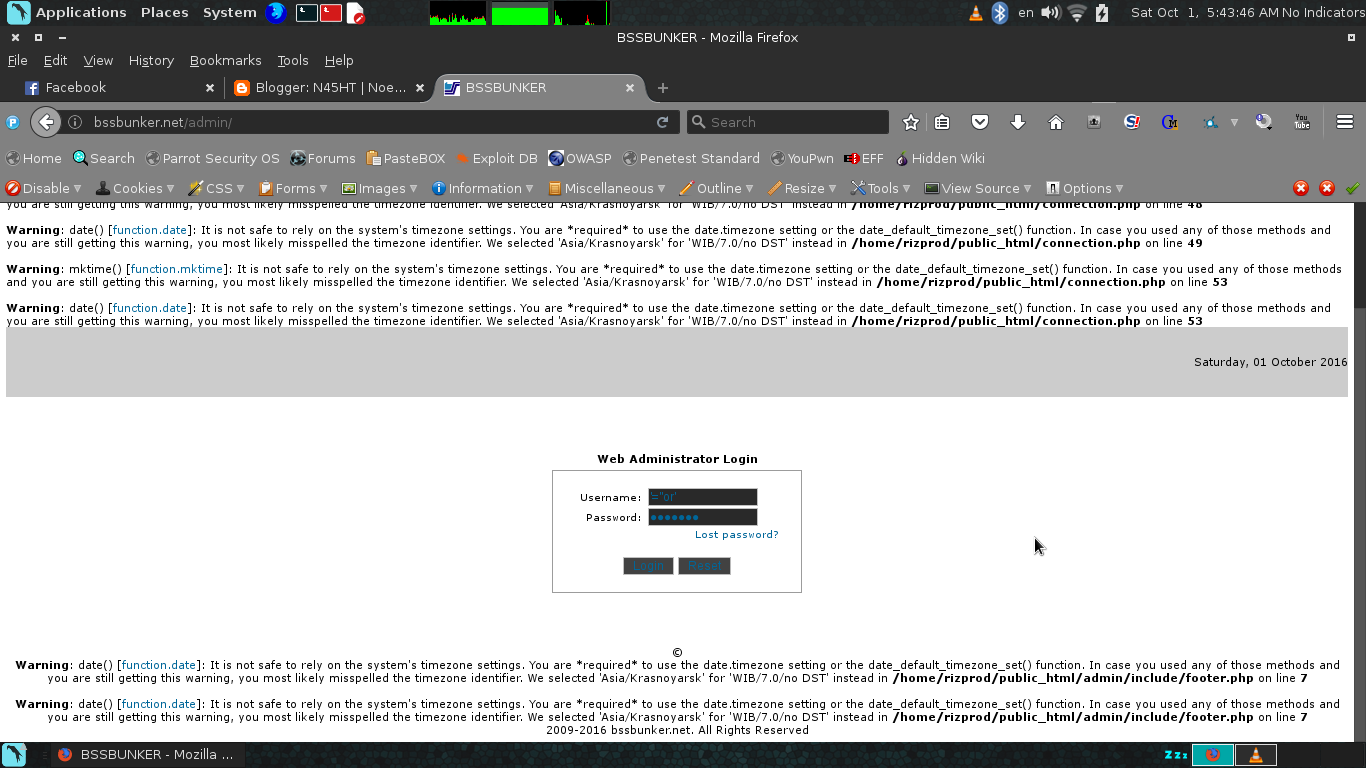Click inside the Password field
1366x768 pixels.
[x=702, y=516]
